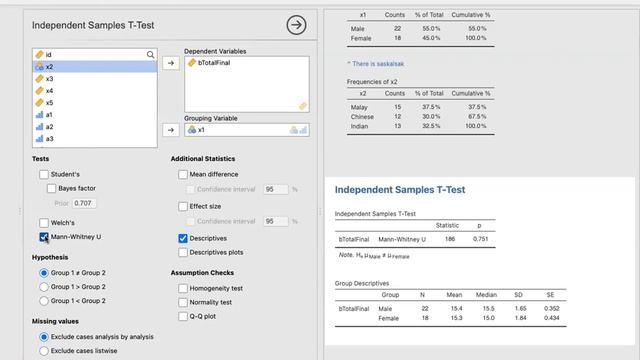Move variable to Grouping Variable arrow
This screenshot has height=360, width=640.
[x=171, y=130]
